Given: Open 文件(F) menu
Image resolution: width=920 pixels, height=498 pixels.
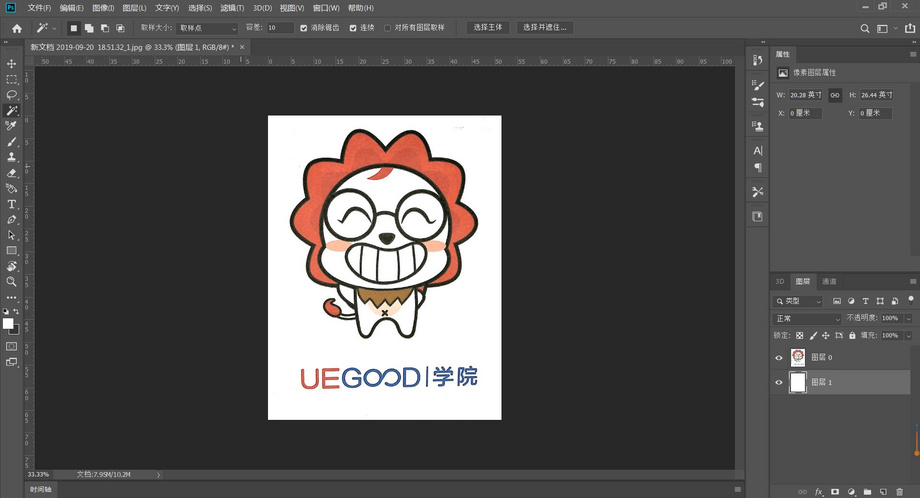Looking at the screenshot, I should pos(39,8).
